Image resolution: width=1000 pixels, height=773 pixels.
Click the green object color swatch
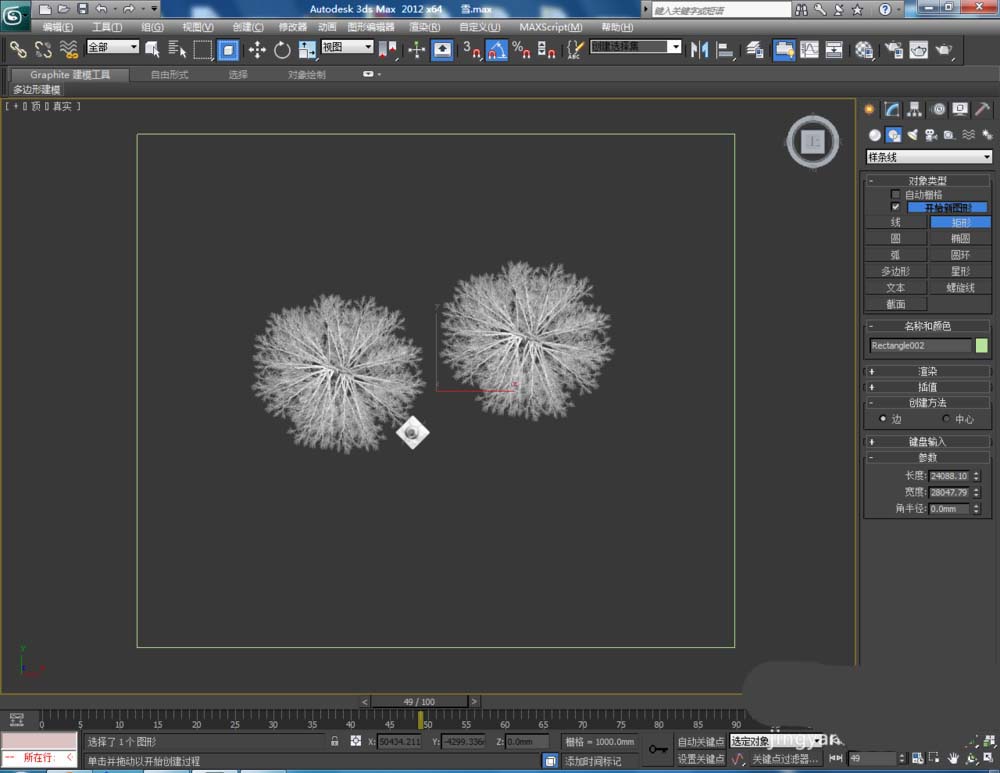pyautogui.click(x=981, y=346)
